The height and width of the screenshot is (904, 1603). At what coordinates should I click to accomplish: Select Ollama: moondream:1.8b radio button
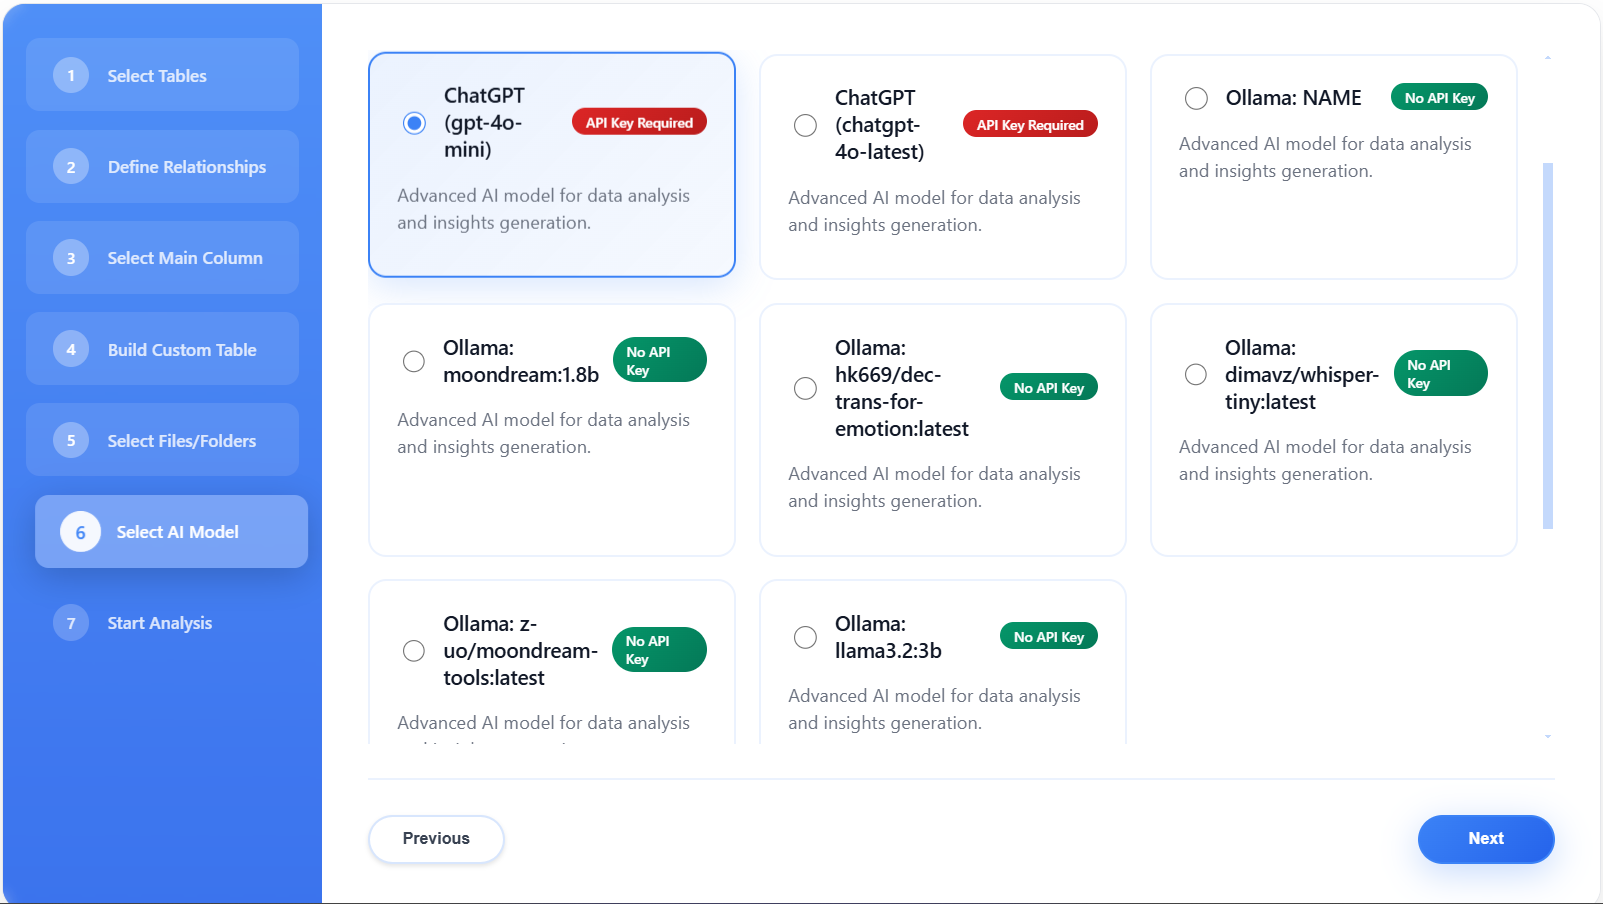(414, 361)
